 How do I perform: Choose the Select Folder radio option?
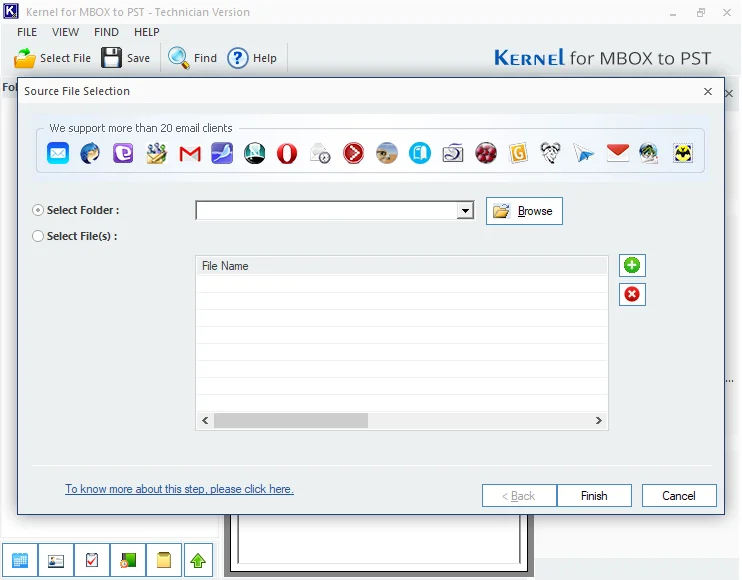(x=39, y=210)
